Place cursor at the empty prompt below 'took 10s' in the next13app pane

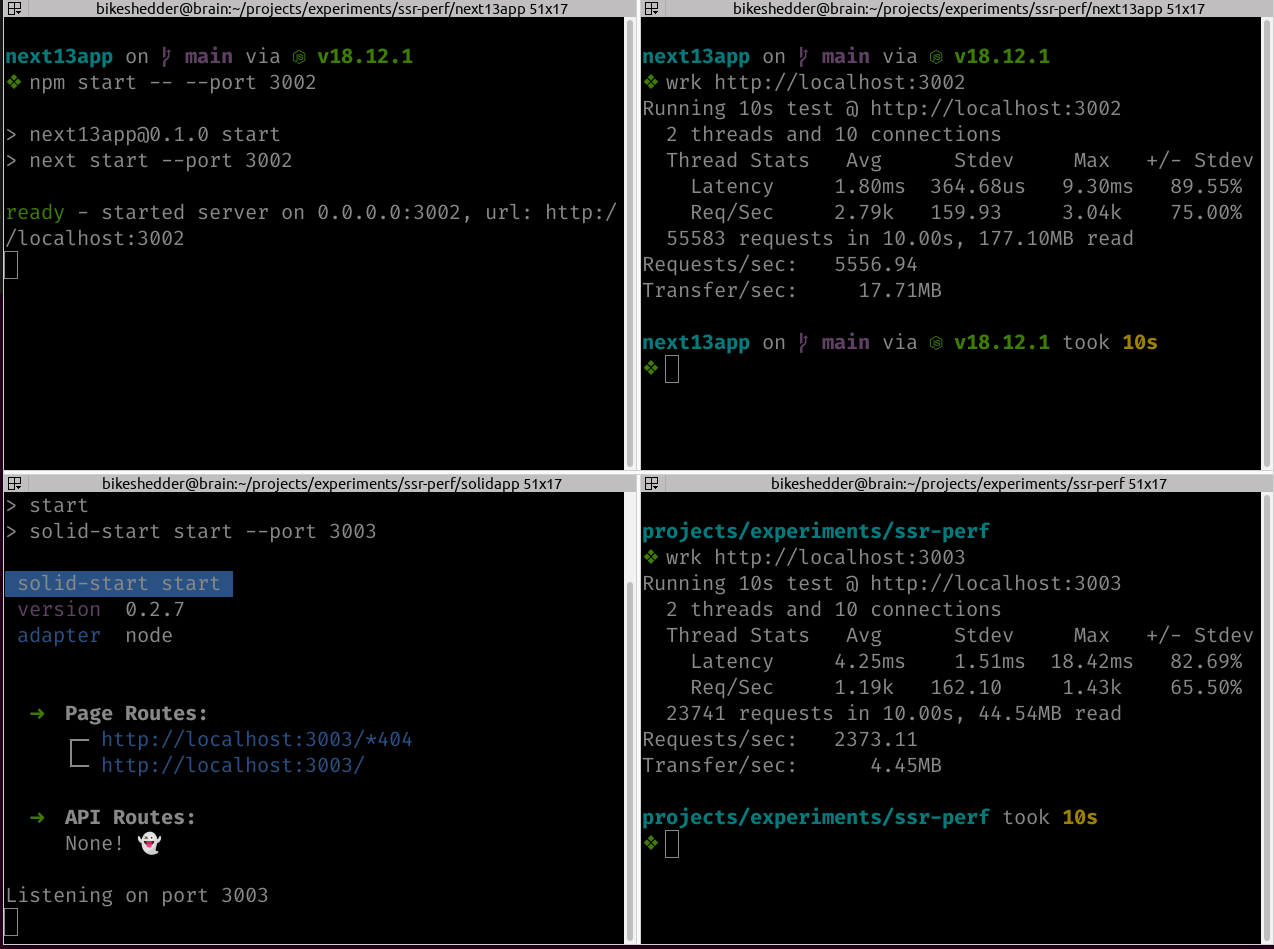click(672, 369)
